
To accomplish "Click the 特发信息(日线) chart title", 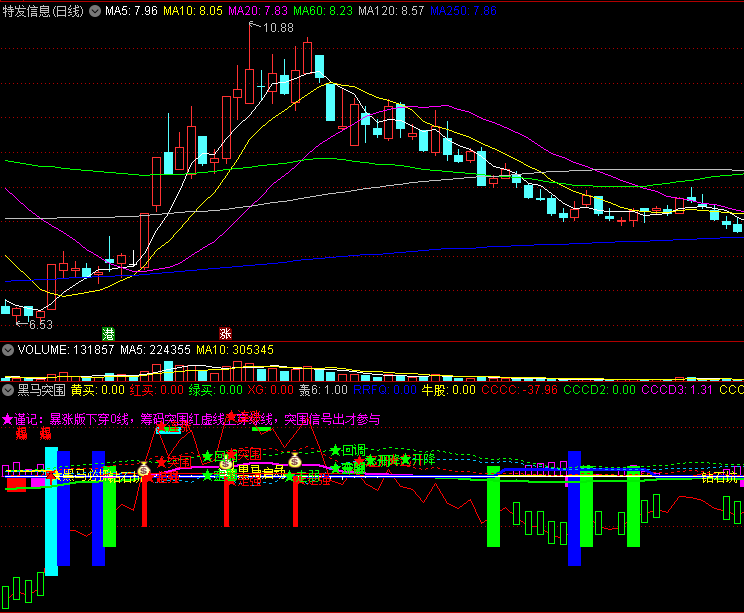I will pyautogui.click(x=43, y=11).
